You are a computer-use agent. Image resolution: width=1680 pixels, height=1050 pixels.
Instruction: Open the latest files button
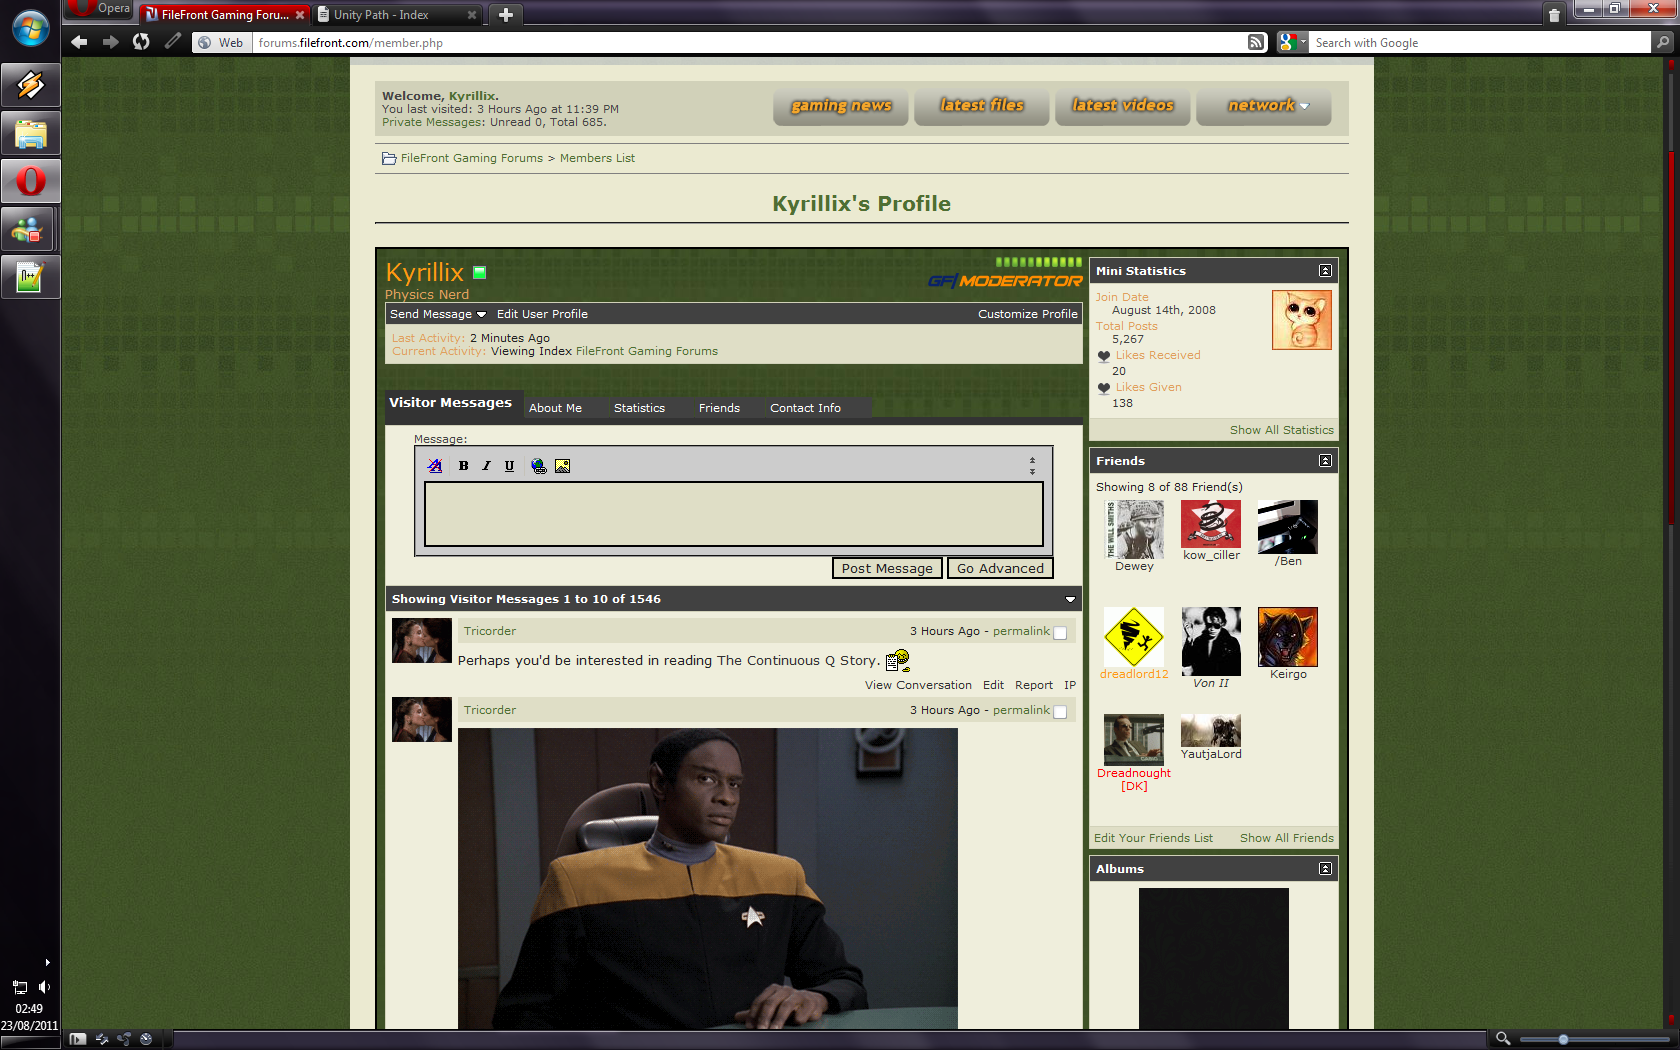[x=982, y=106]
